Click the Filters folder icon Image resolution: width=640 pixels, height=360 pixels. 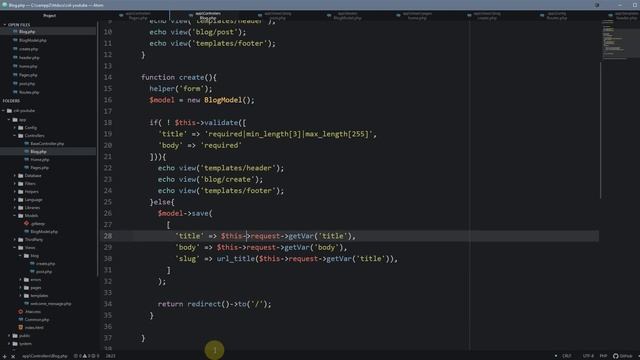coord(21,184)
